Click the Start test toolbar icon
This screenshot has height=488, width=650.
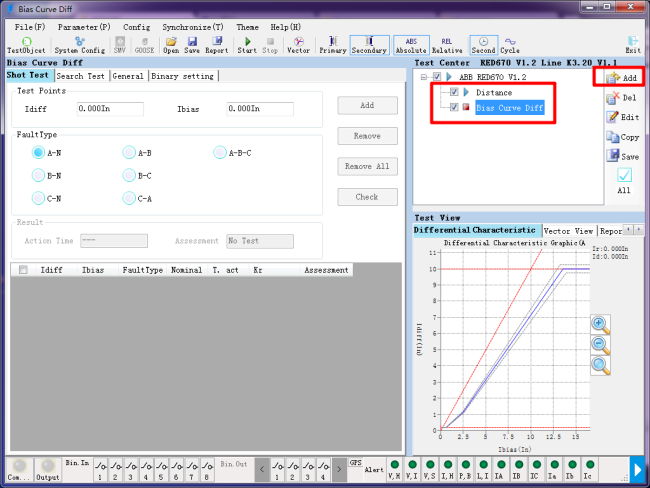tap(246, 43)
